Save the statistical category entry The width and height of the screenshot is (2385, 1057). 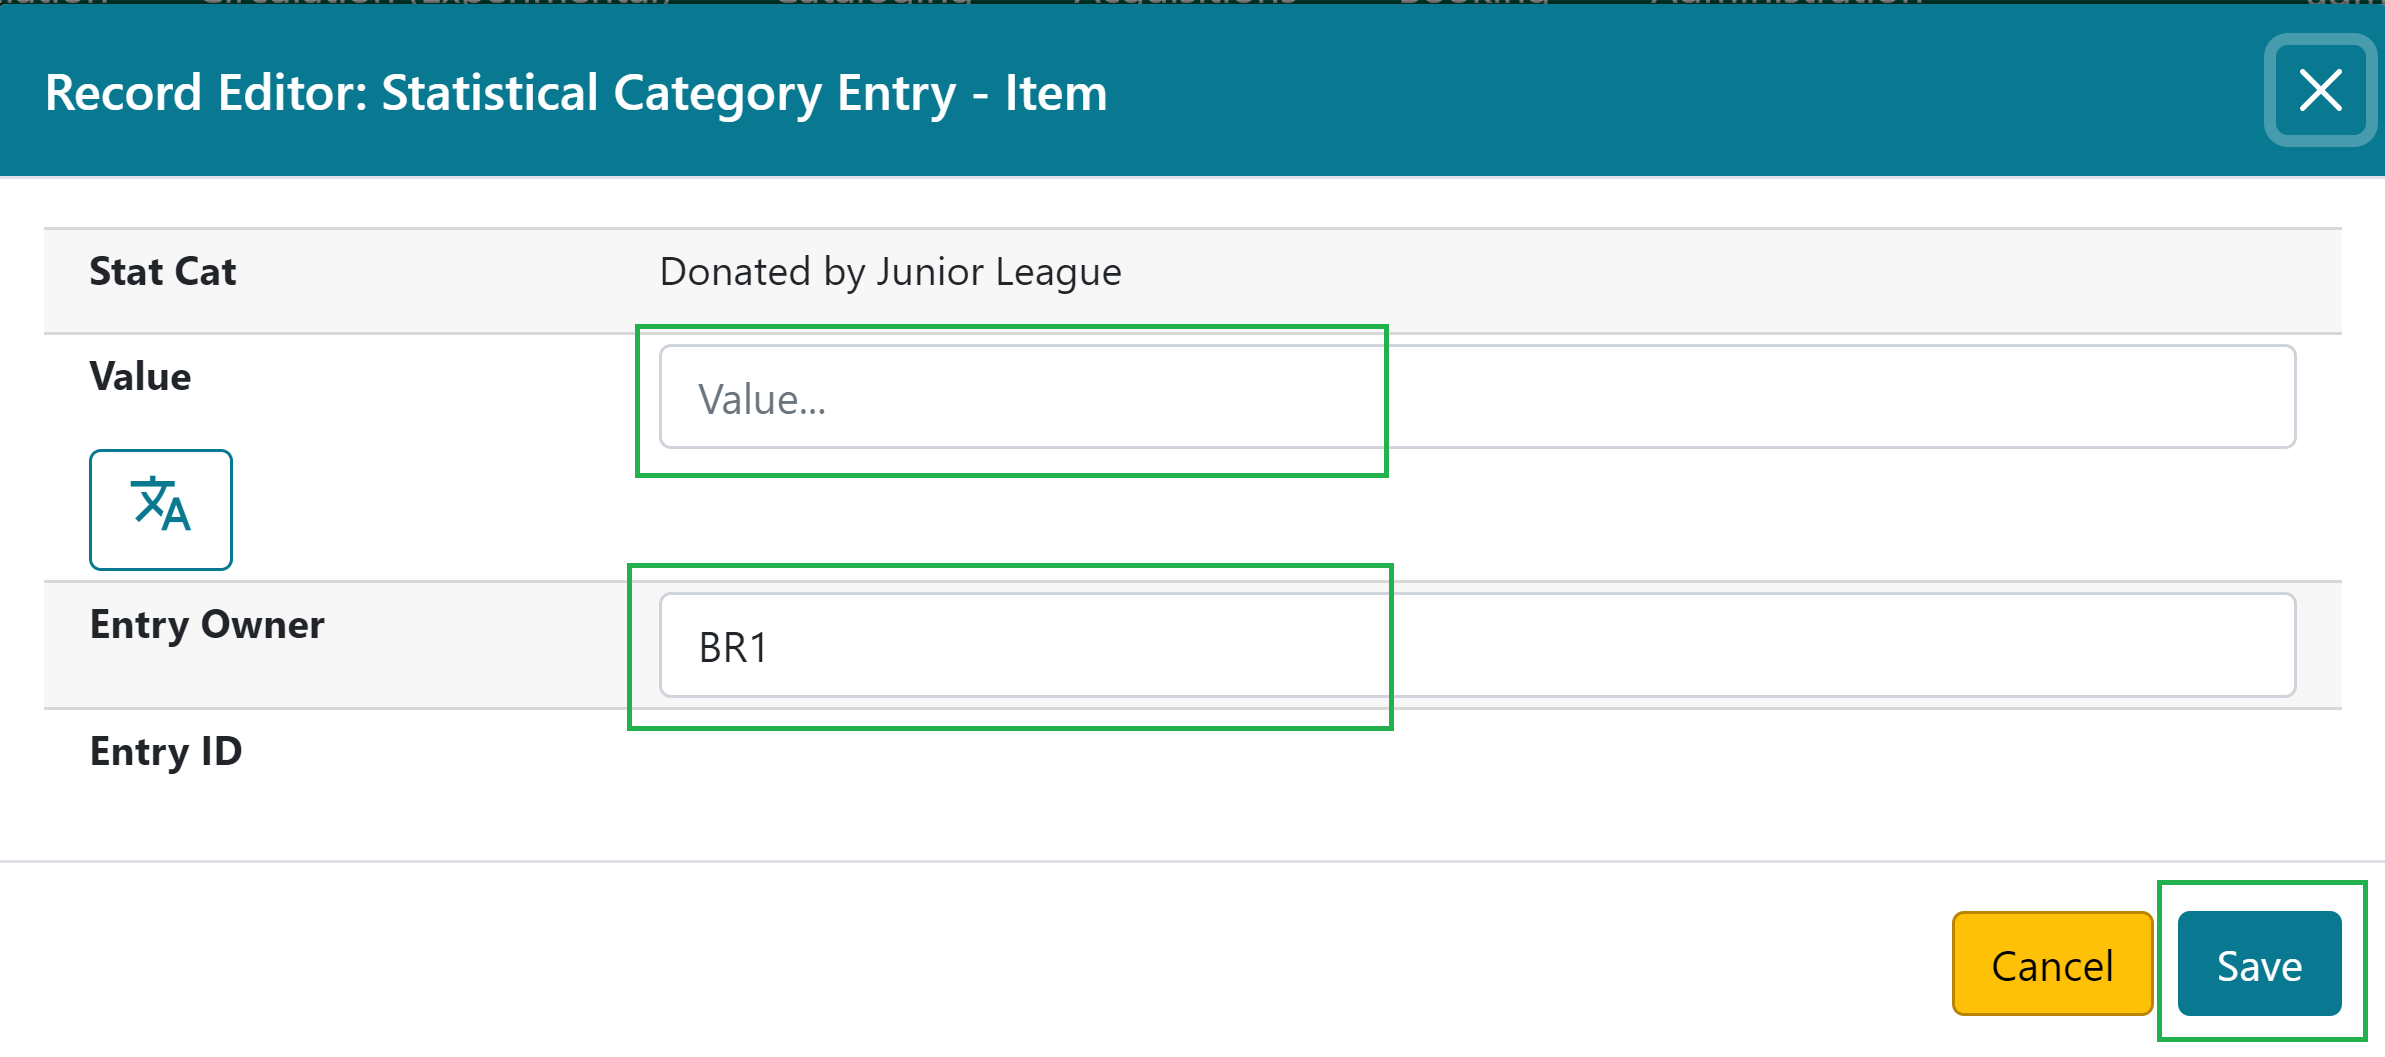tap(2259, 964)
